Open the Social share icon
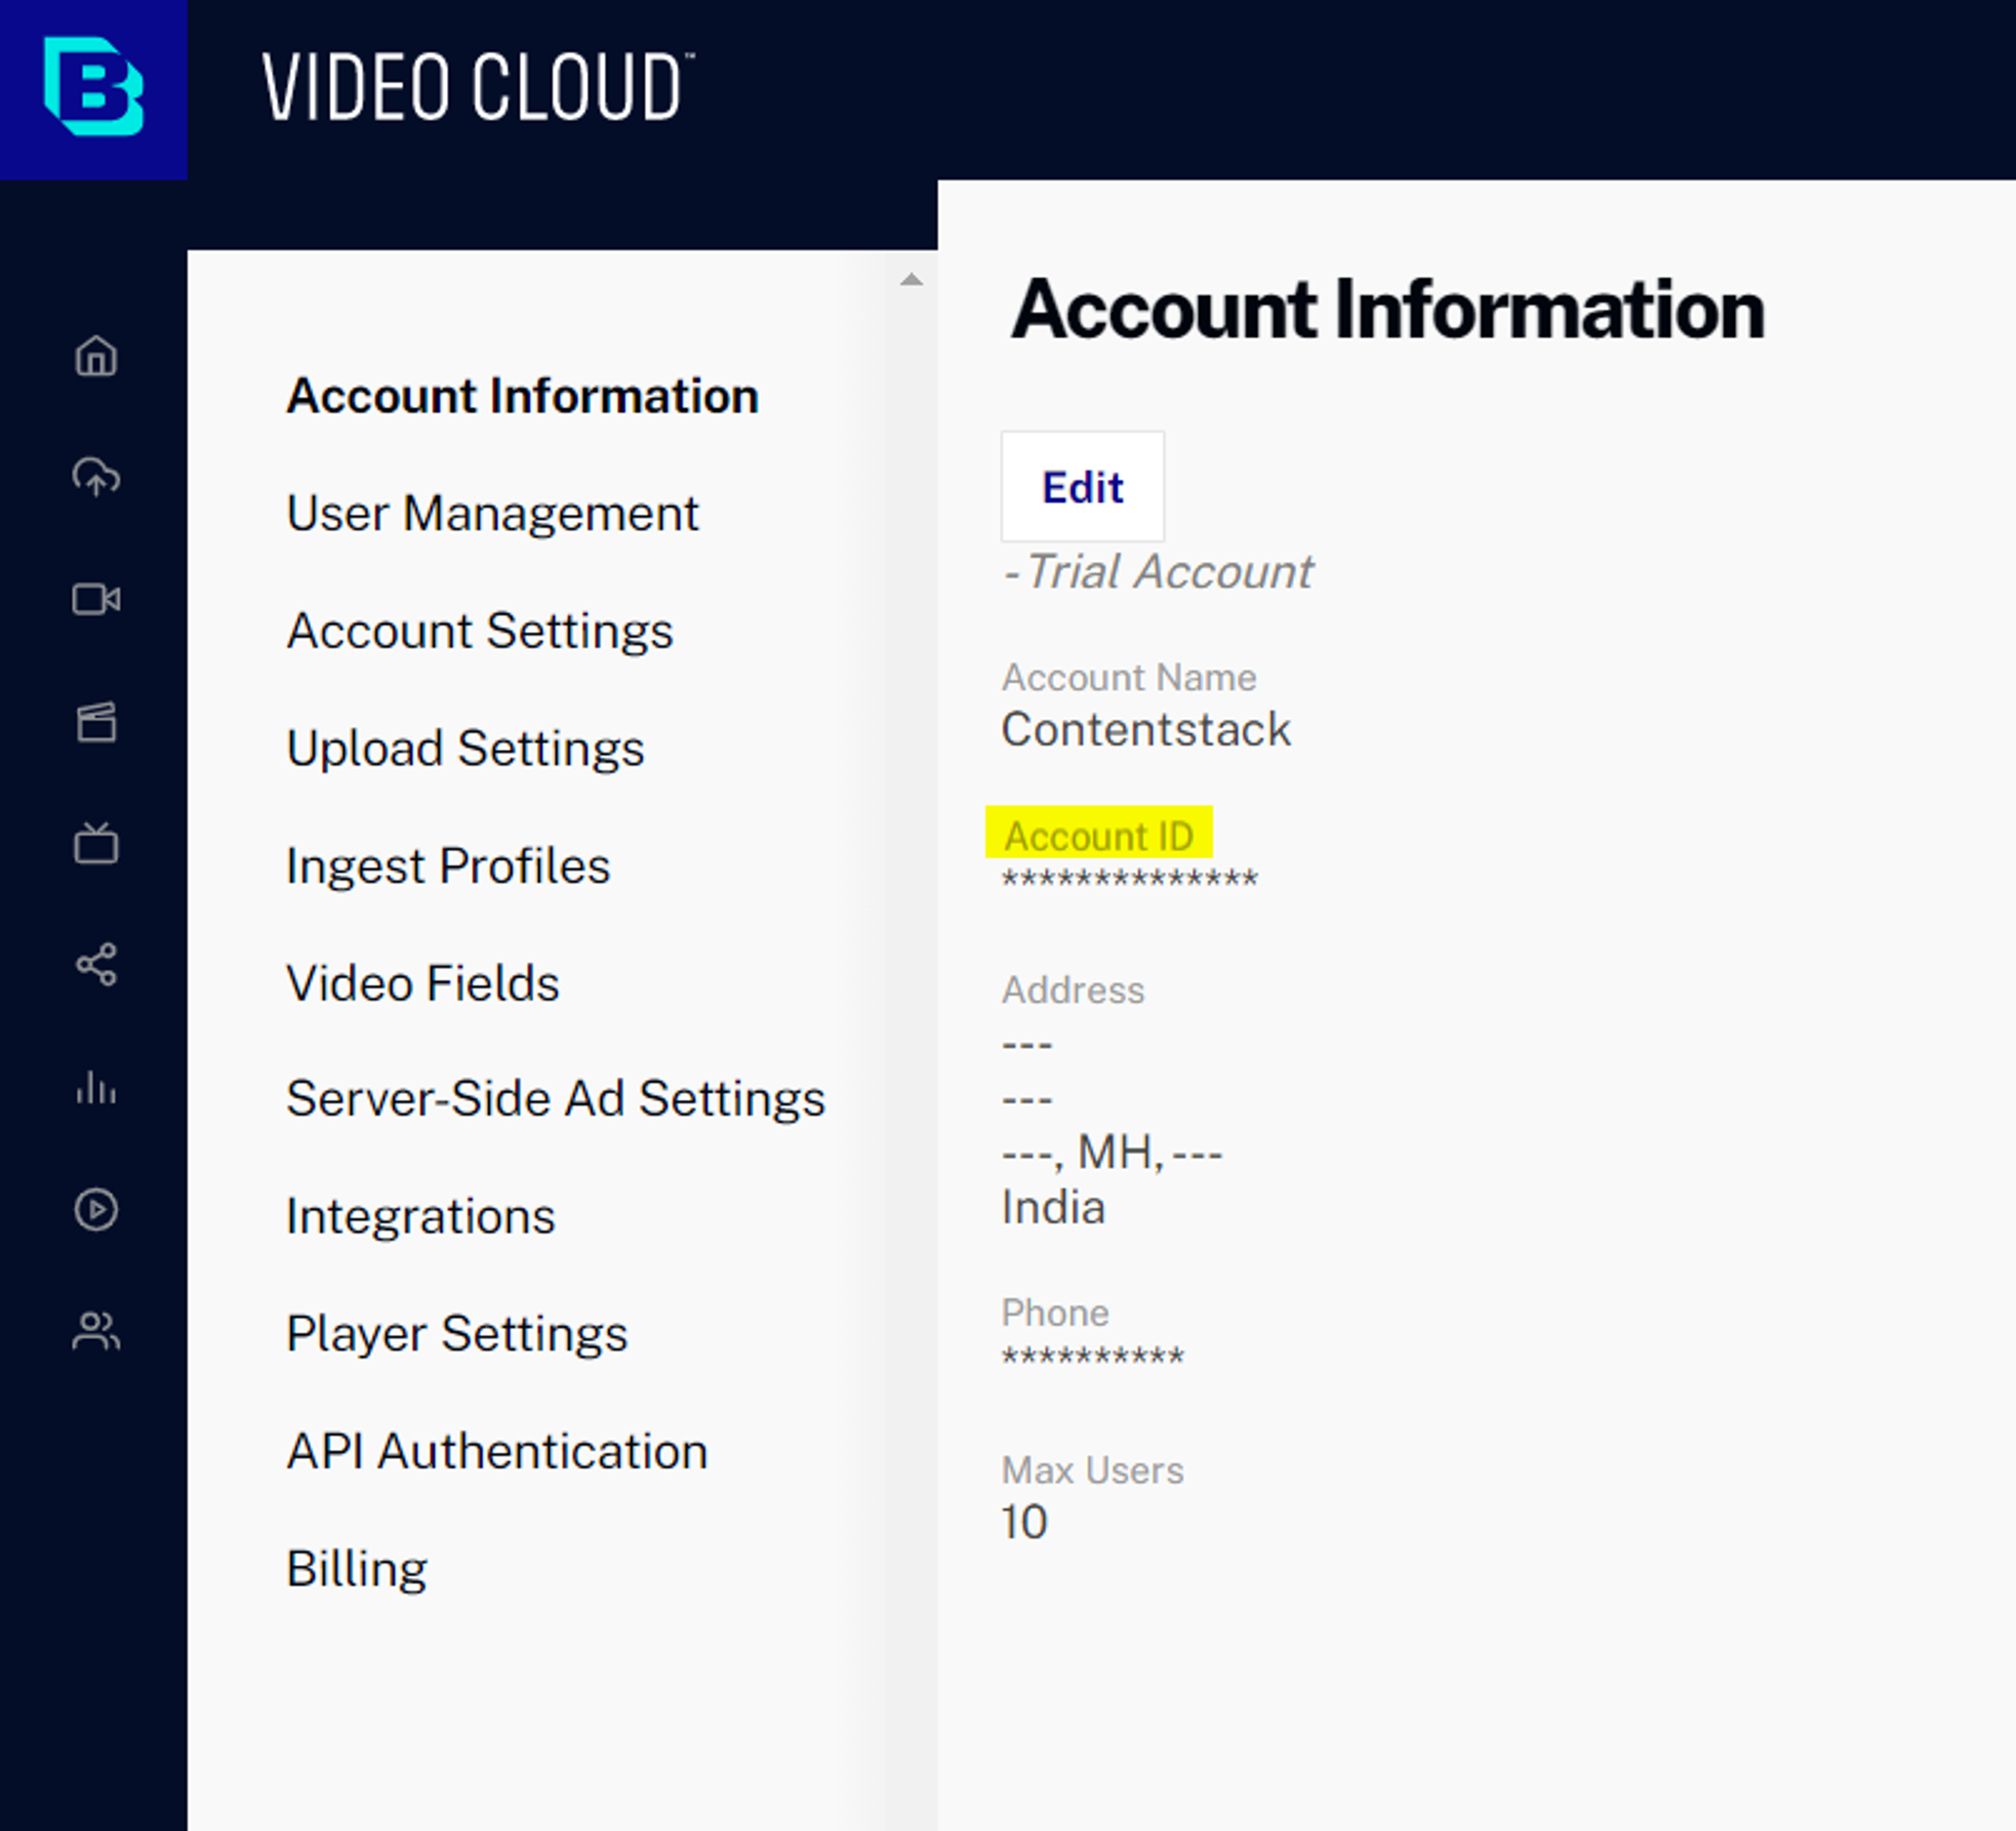This screenshot has height=1831, width=2016. (96, 965)
